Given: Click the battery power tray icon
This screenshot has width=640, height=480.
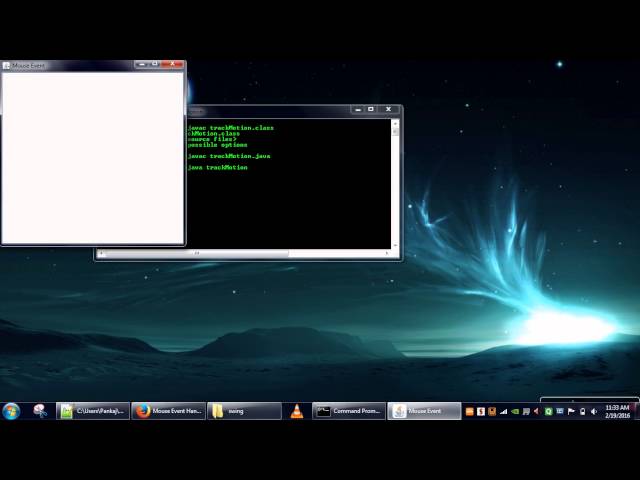Looking at the screenshot, I should pos(582,411).
